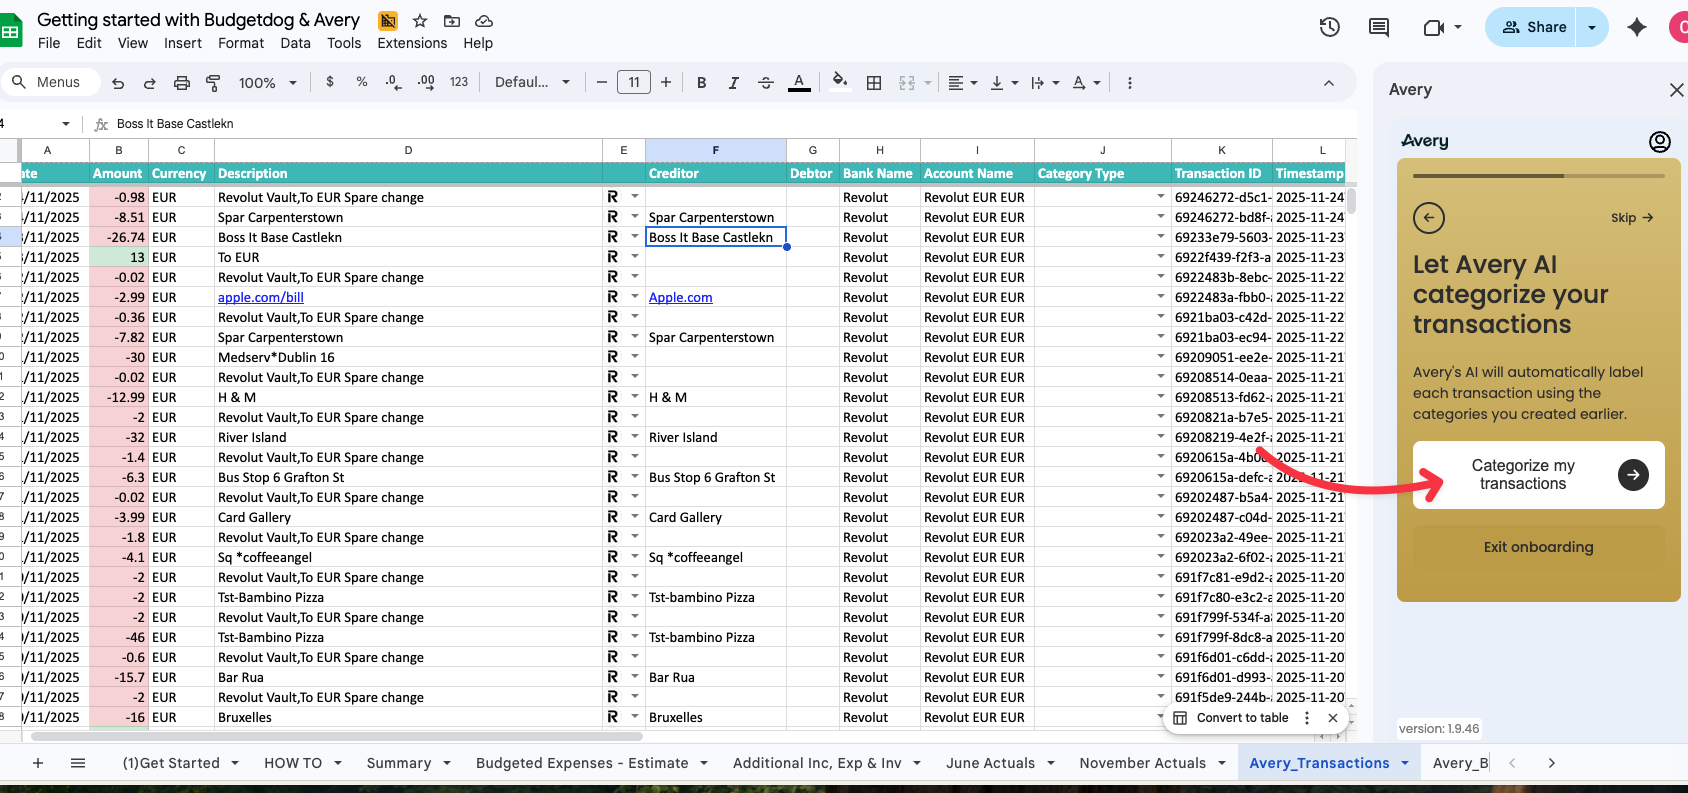The height and width of the screenshot is (793, 1688).
Task: Print the spreadsheet
Action: click(x=181, y=83)
